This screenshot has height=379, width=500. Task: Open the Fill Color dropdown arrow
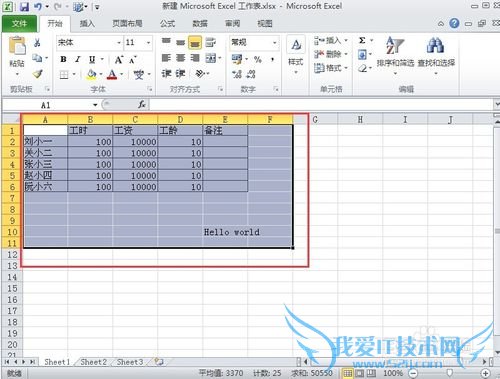click(x=101, y=74)
